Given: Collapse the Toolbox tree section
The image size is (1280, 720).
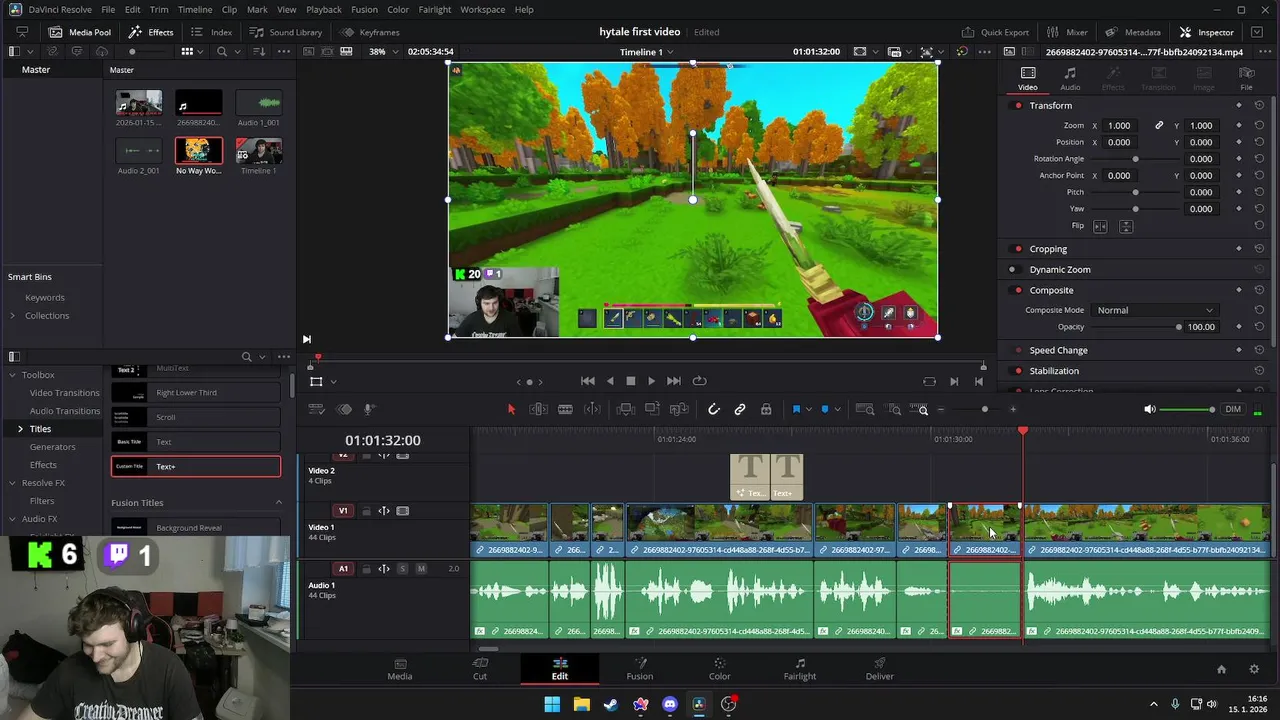Looking at the screenshot, I should click(x=12, y=375).
